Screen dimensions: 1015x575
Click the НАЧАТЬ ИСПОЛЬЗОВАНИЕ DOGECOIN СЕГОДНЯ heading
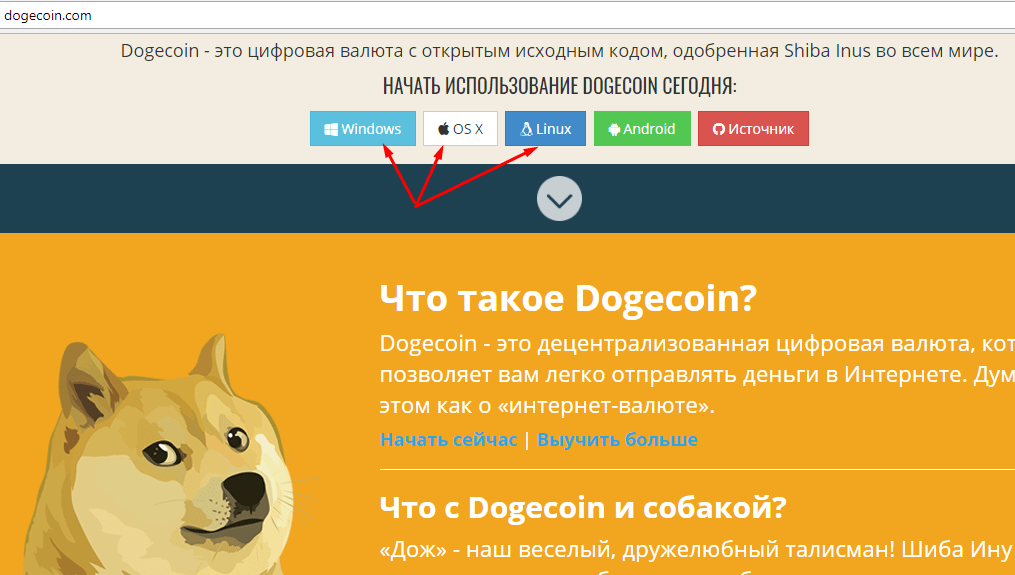(559, 85)
